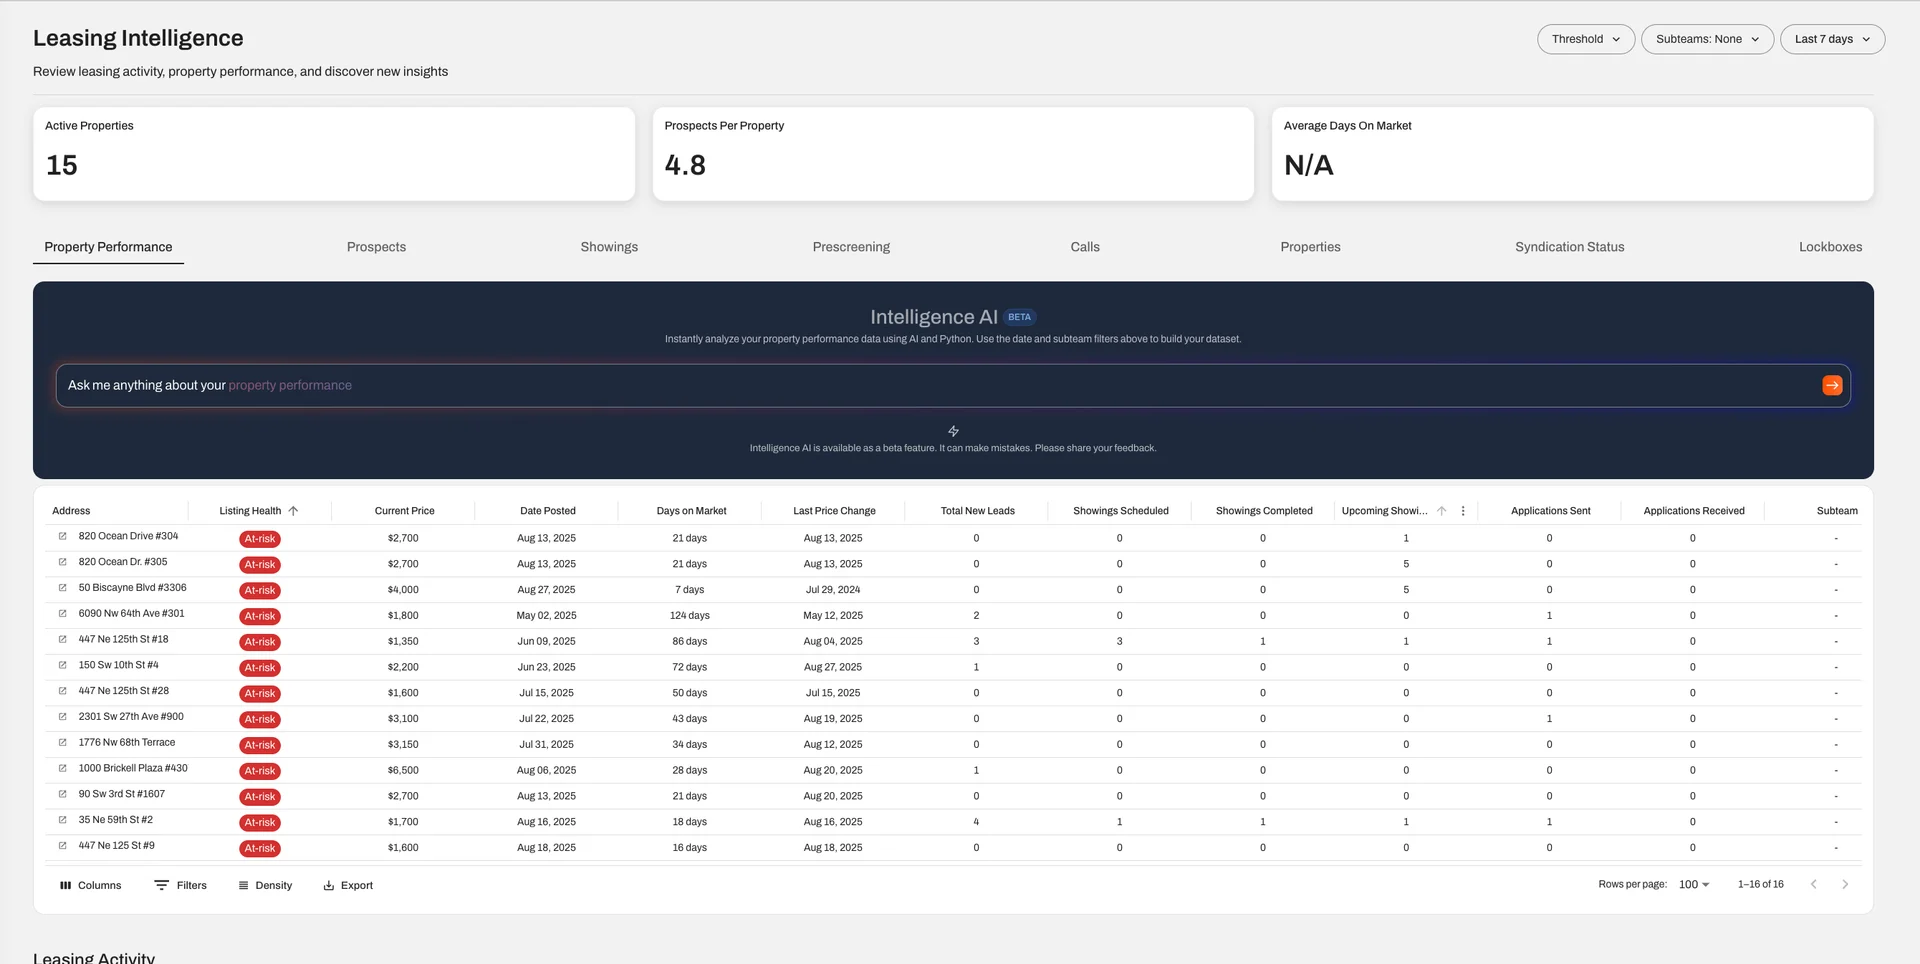Change the Last 7 days date range
This screenshot has width=1920, height=964.
1832,39
